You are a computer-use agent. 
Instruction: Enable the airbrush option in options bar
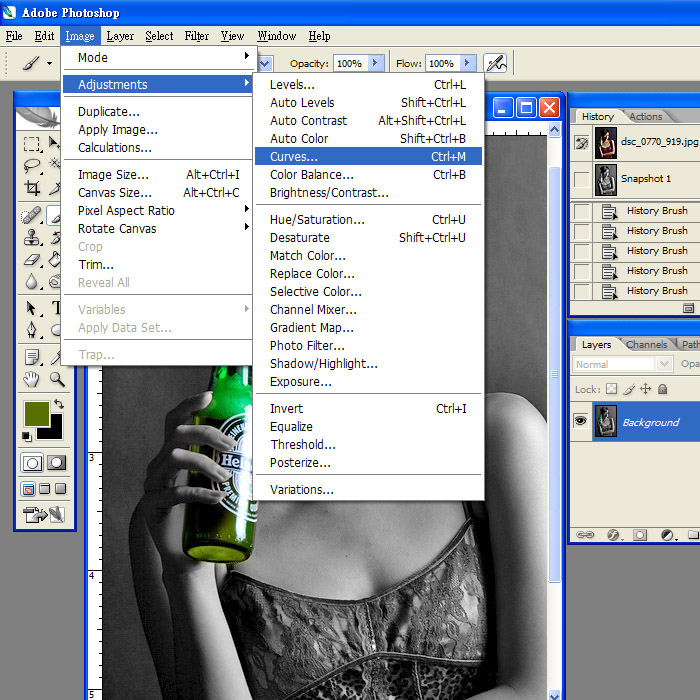[494, 63]
